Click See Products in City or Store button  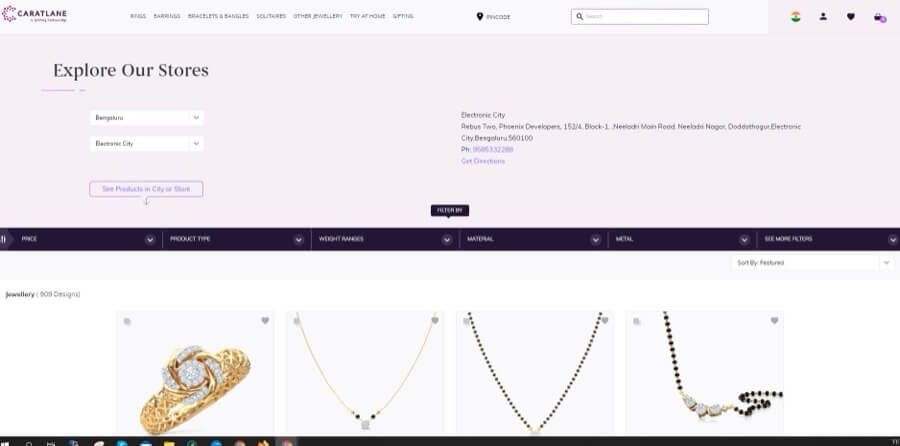[146, 189]
